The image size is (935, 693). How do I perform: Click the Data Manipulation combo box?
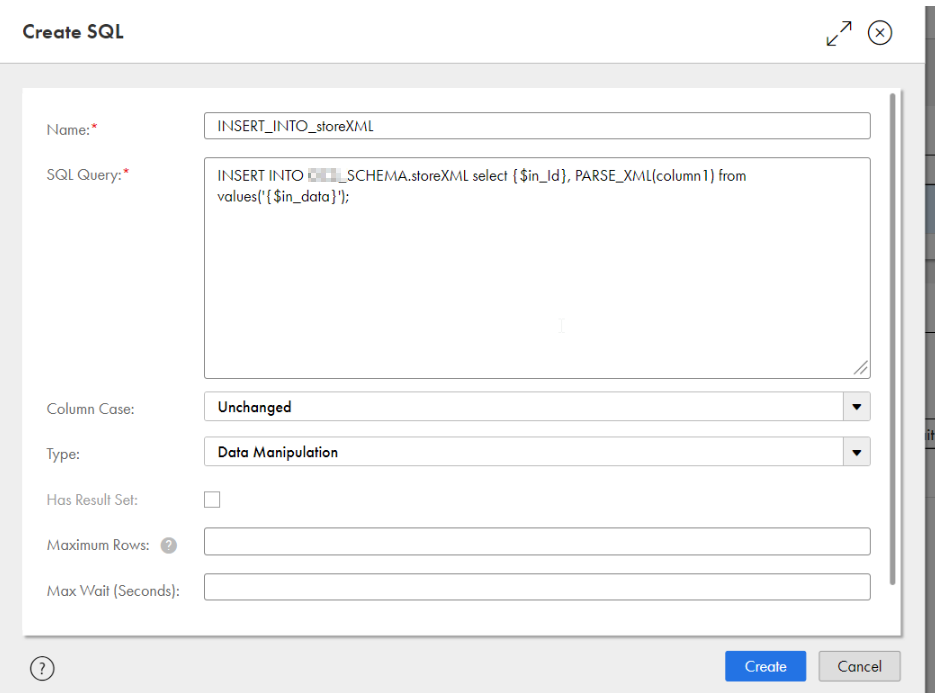(524, 452)
